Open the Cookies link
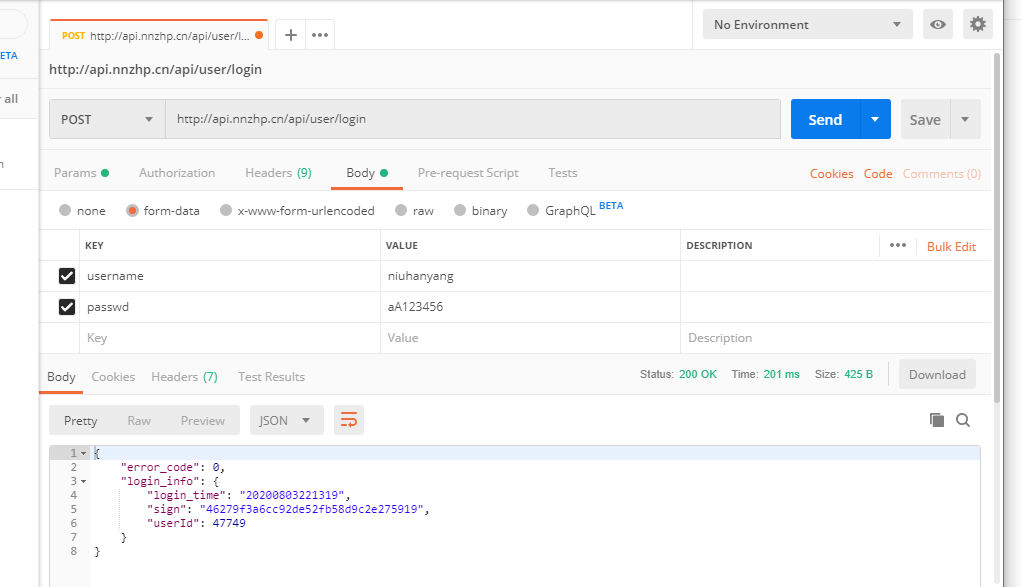Viewport: 1022px width, 587px height. (831, 174)
